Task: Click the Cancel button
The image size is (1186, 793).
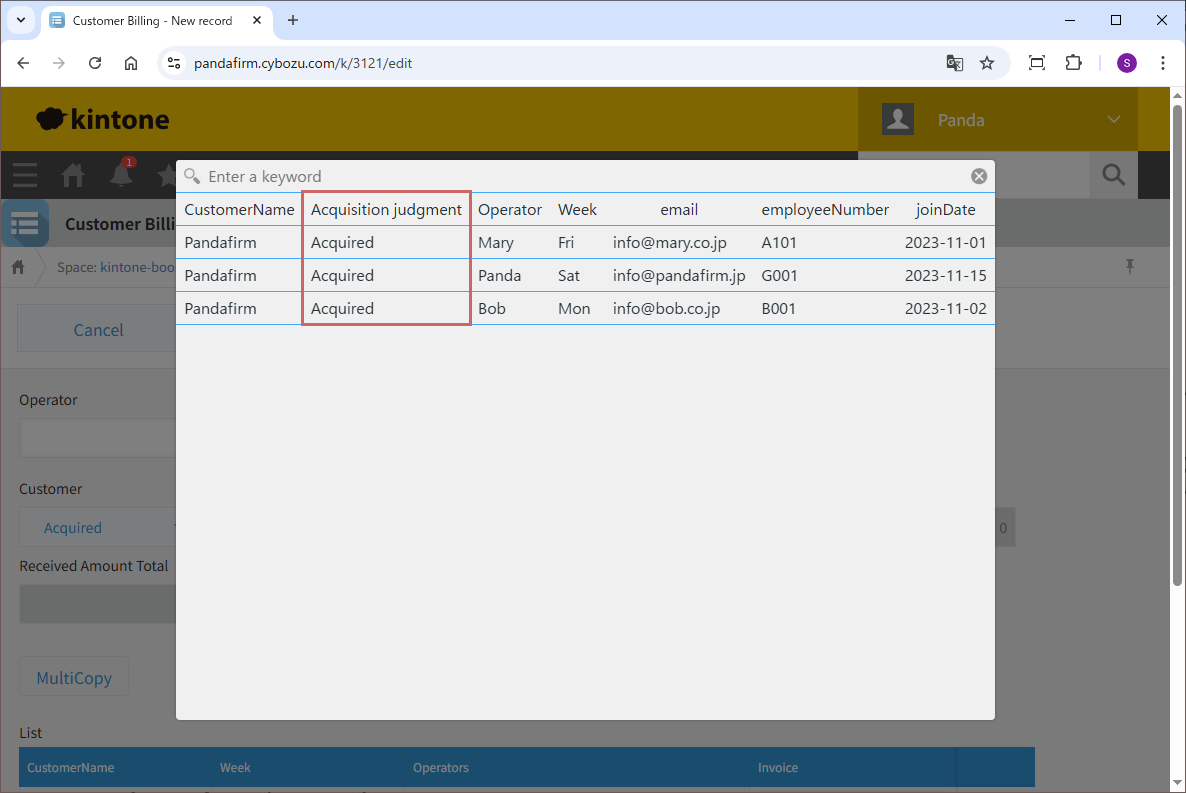Action: pyautogui.click(x=98, y=330)
